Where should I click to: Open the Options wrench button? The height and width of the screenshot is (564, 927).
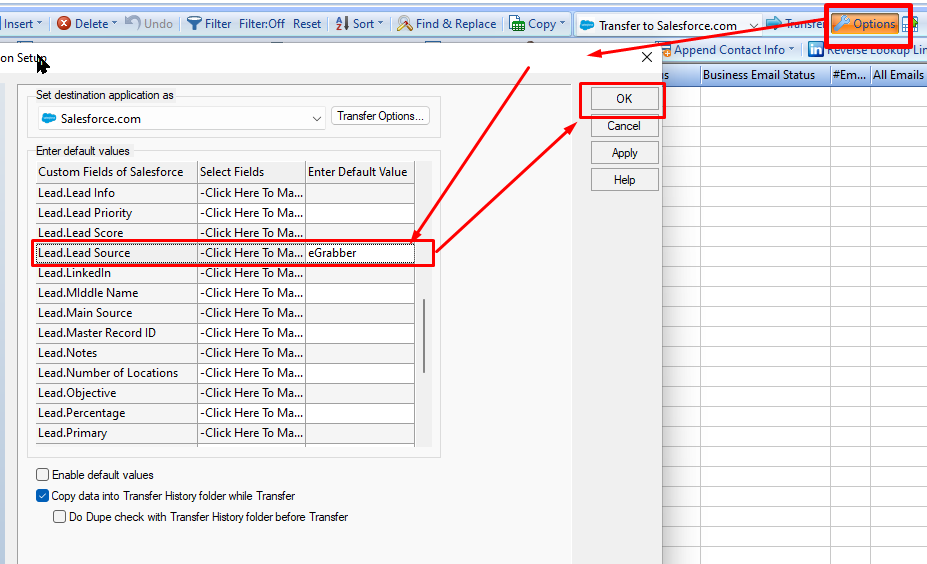point(866,24)
